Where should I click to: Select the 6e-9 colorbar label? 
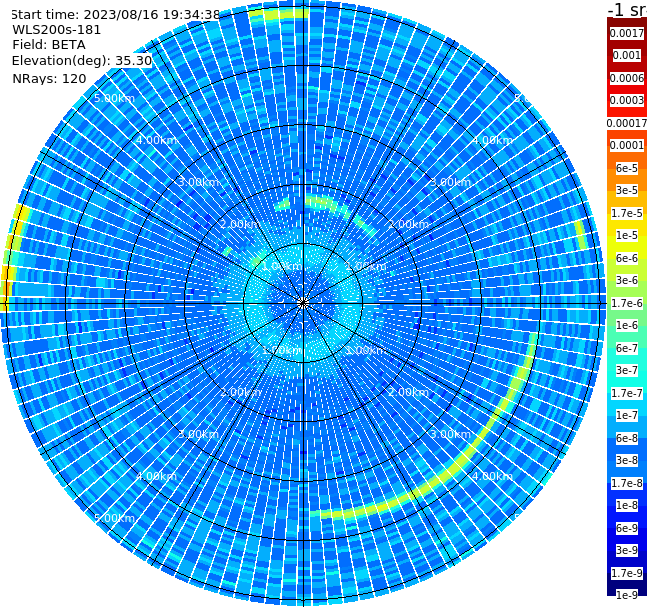coord(627,528)
